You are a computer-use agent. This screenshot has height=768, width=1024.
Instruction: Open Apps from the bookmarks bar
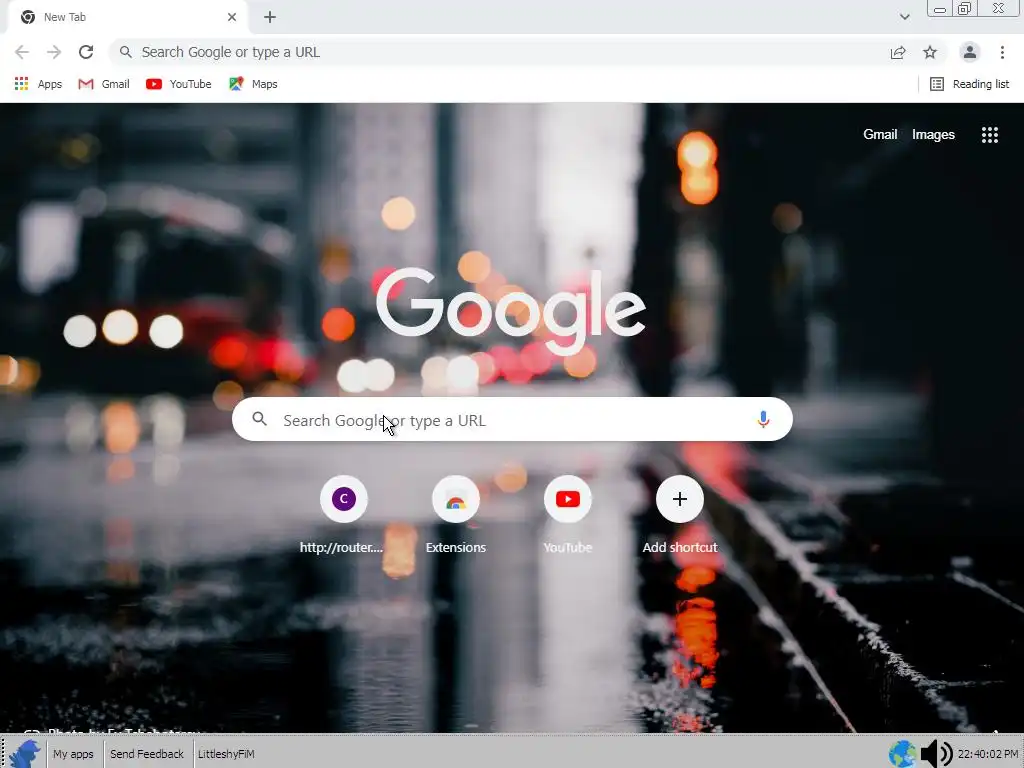(x=38, y=84)
